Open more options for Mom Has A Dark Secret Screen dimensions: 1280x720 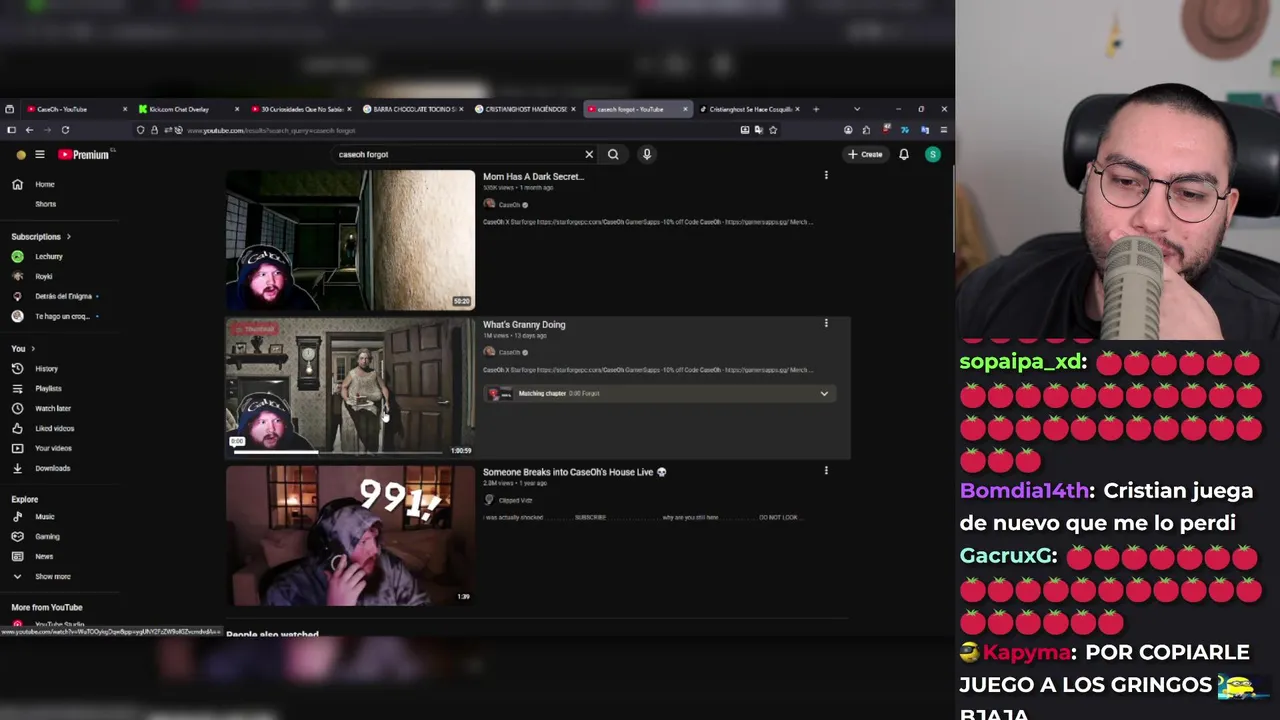point(826,175)
